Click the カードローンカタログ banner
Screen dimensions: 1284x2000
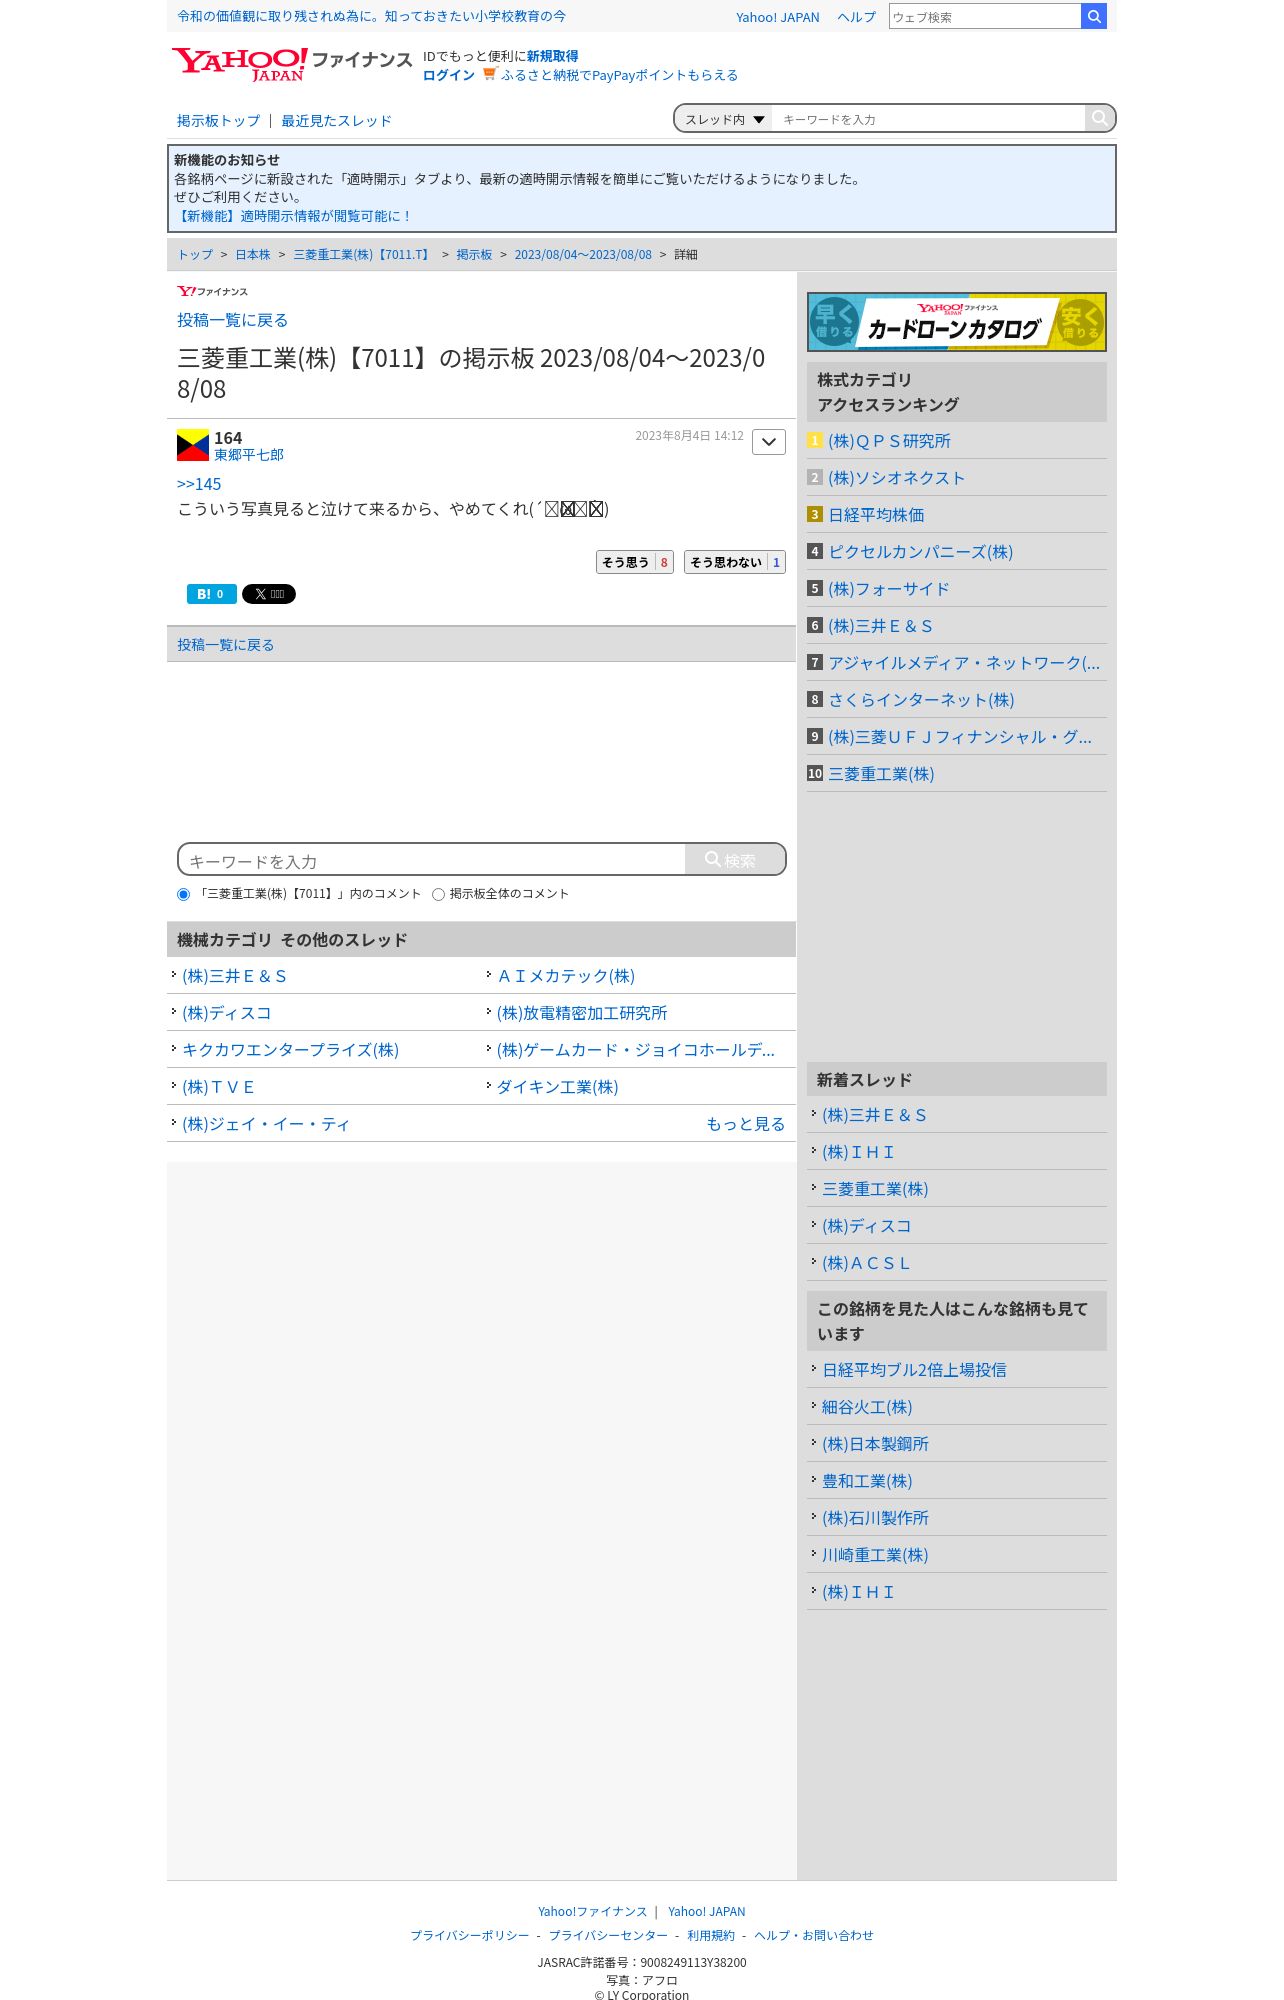[x=956, y=322]
